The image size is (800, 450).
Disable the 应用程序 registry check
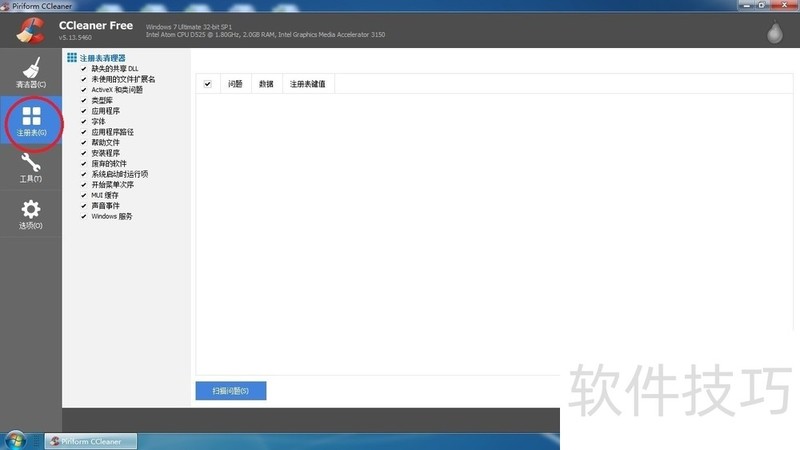tap(84, 111)
